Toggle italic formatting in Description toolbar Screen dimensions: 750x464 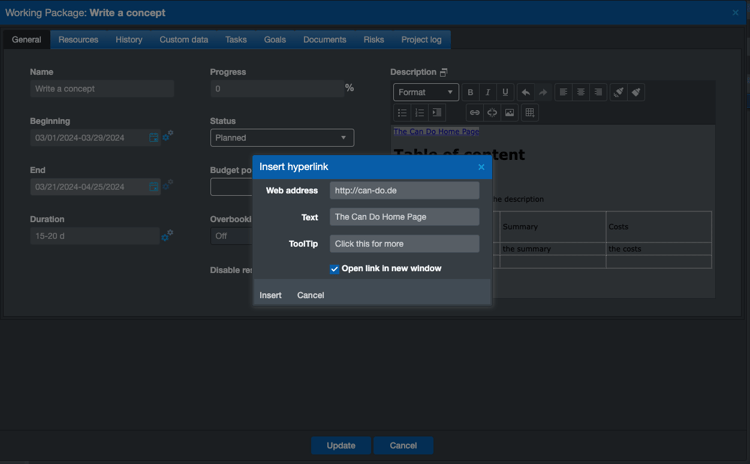[487, 92]
